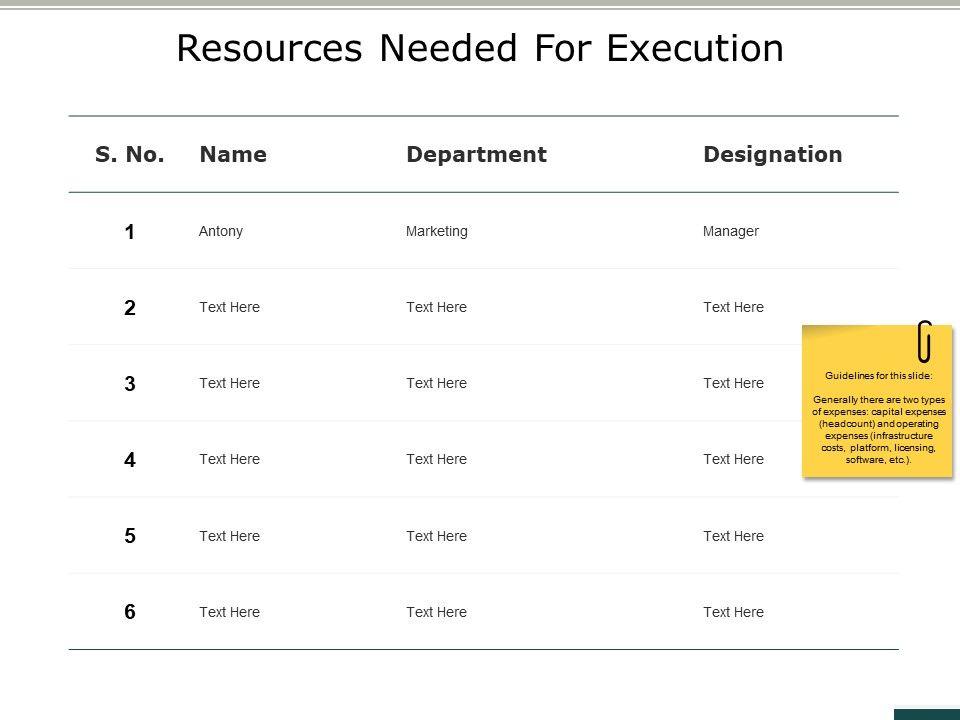960x720 pixels.
Task: Click the dark green corner block
Action: [x=926, y=714]
